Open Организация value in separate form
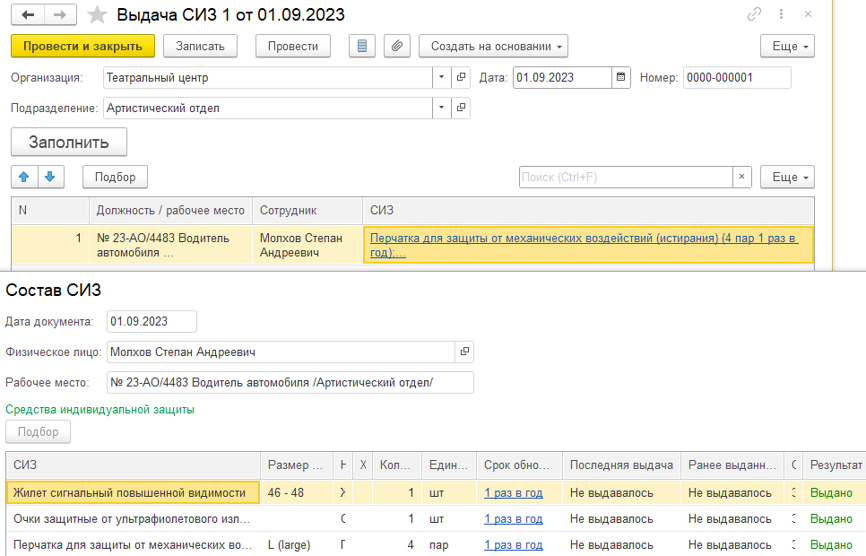Screen dimensions: 866x556 tap(461, 78)
